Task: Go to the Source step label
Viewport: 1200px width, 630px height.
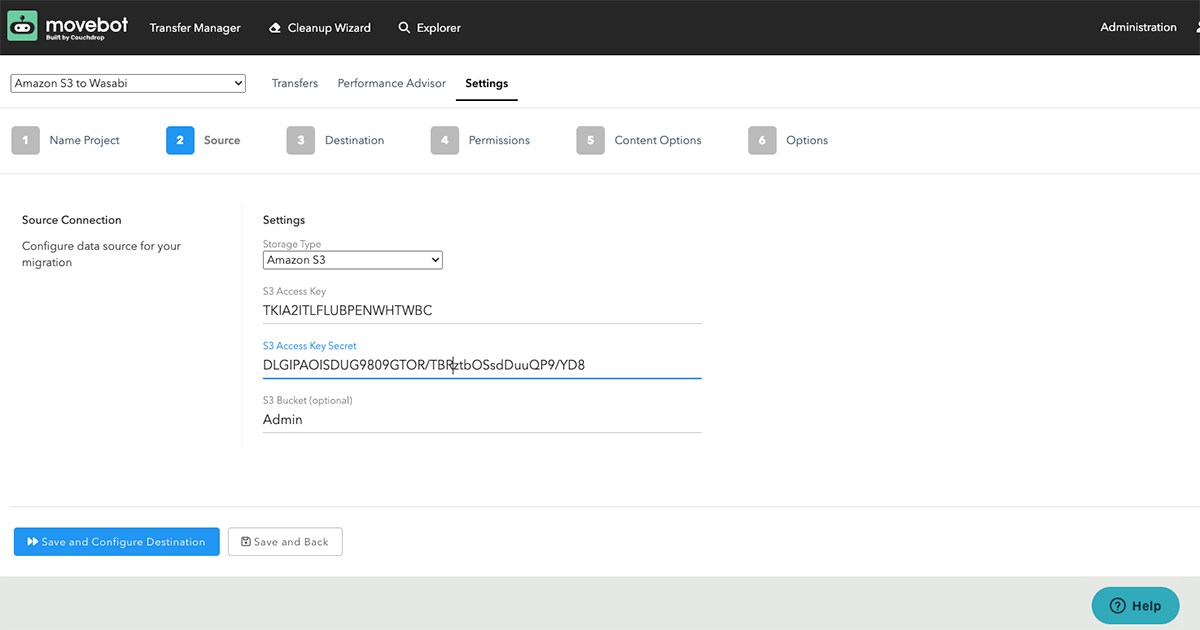Action: [222, 140]
